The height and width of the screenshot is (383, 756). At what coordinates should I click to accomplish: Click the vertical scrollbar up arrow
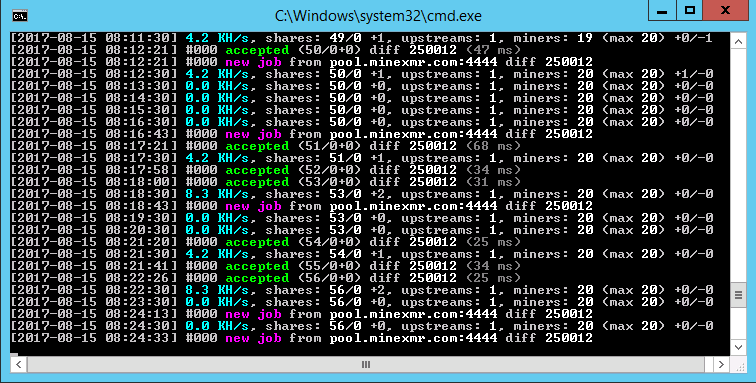(738, 41)
